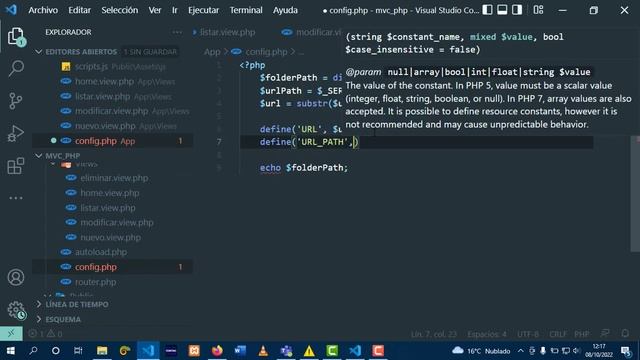
Task: Open errors and warnings in the status bar
Action: pos(46,334)
